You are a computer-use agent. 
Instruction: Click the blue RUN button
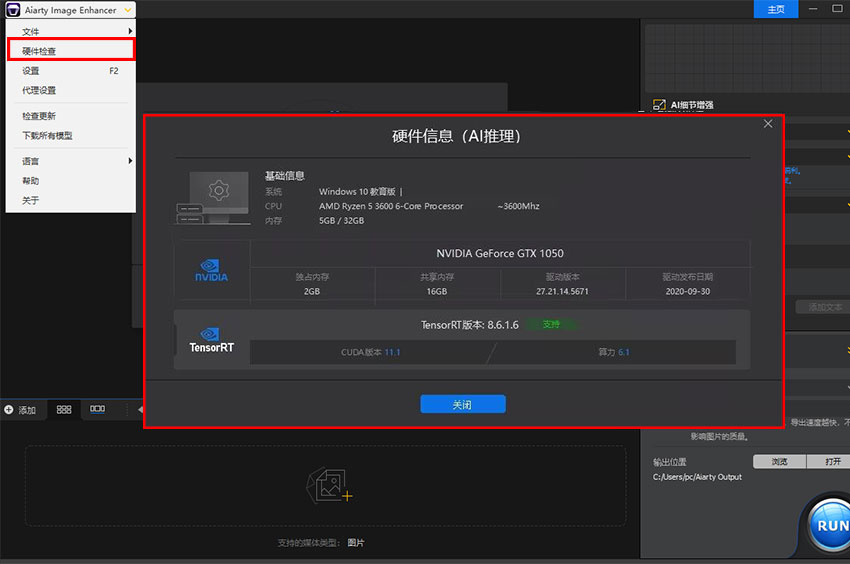830,525
